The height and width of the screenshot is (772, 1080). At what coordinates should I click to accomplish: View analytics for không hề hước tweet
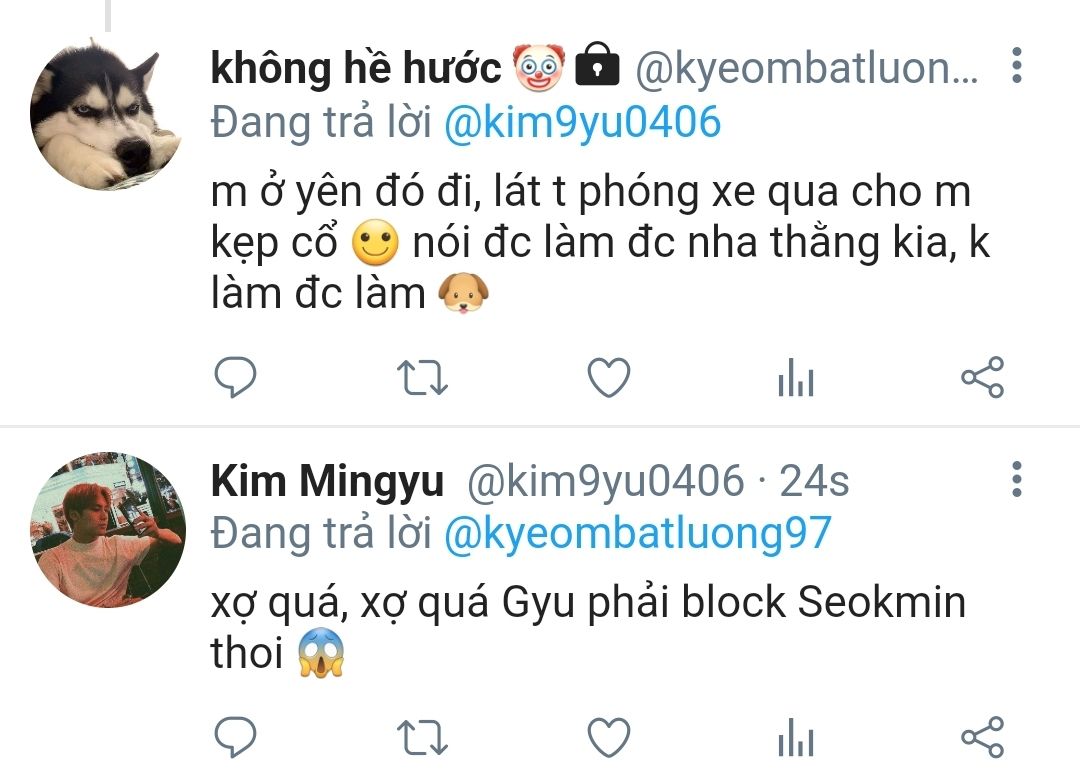pos(796,377)
